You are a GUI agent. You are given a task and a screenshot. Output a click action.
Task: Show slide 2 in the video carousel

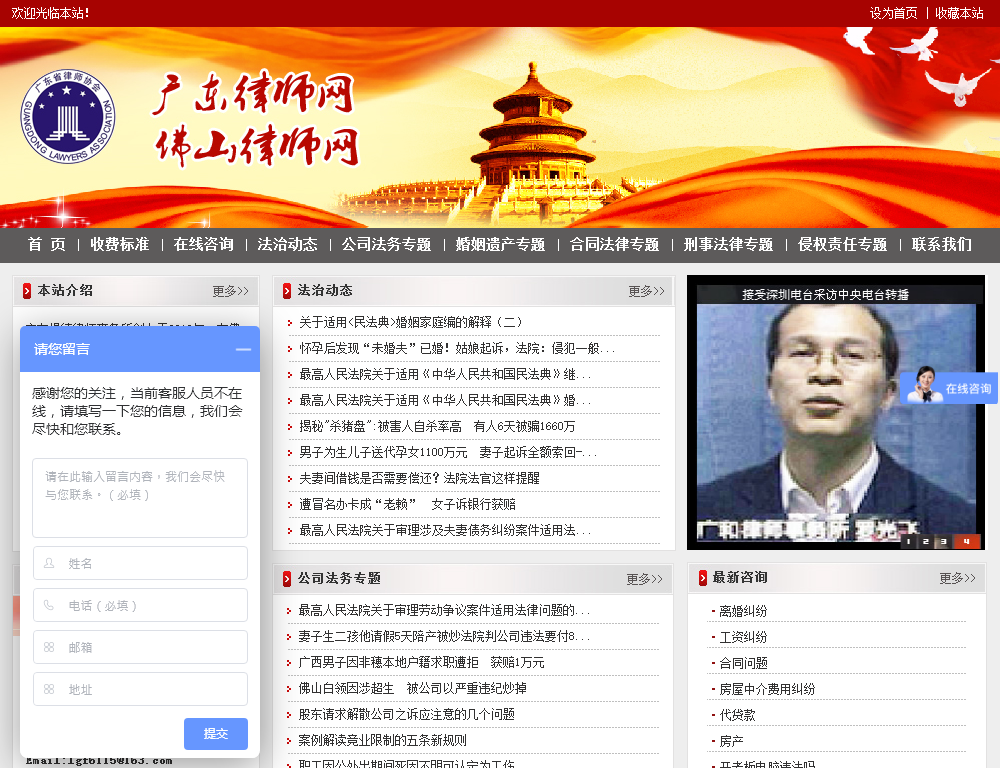[x=926, y=542]
